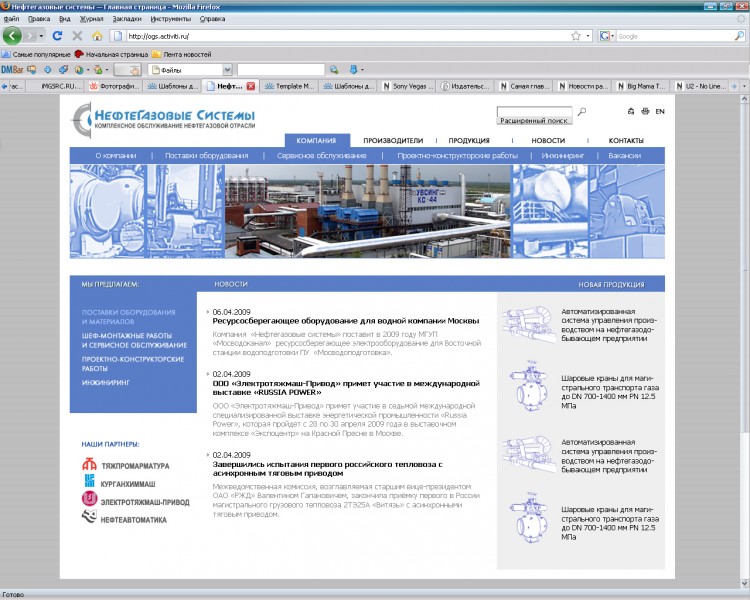Open the КОМПАНИЯ site navigation tab
Image resolution: width=750 pixels, height=600 pixels.
[x=317, y=140]
